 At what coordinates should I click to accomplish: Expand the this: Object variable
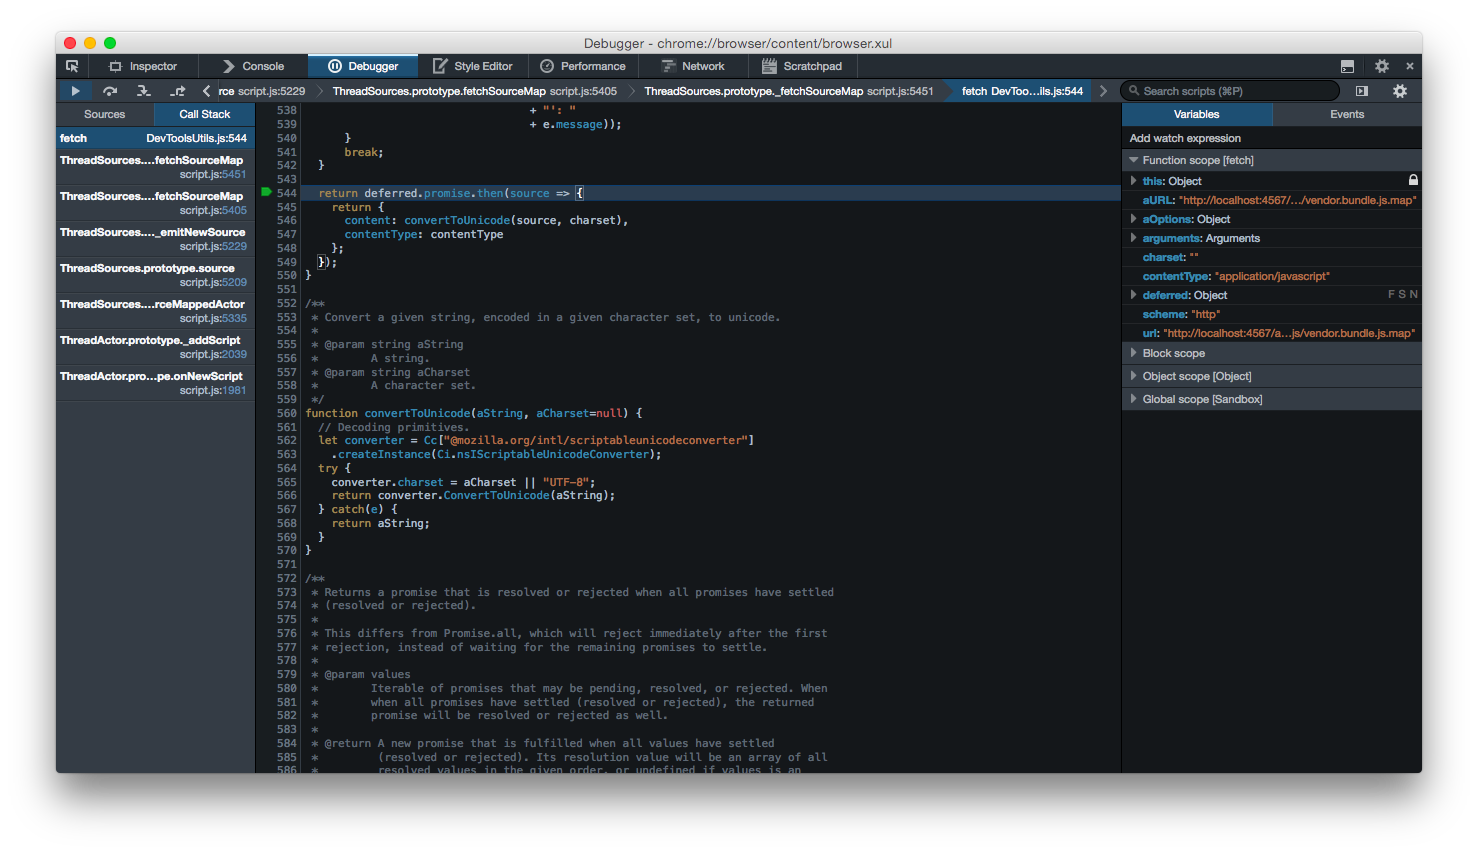[x=1133, y=181]
